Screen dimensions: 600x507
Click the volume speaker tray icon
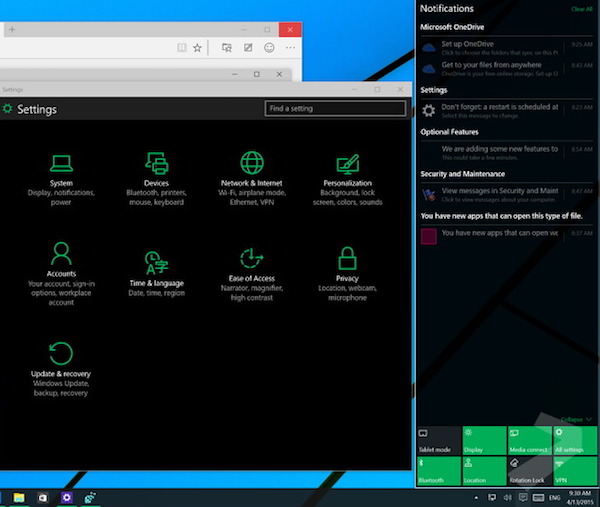point(507,497)
